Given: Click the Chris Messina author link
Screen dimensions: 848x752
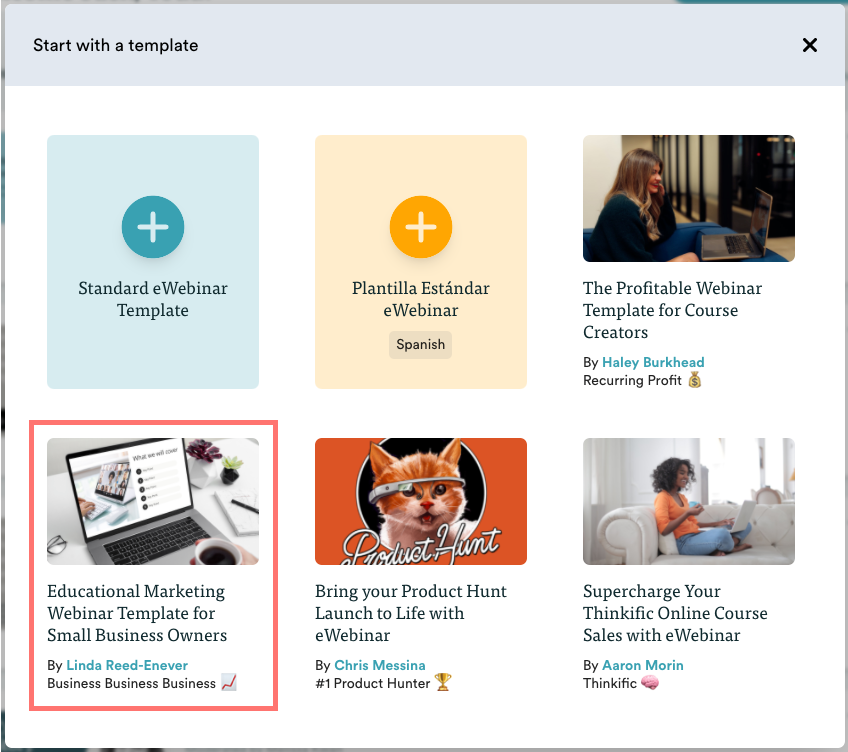Looking at the screenshot, I should [x=379, y=665].
